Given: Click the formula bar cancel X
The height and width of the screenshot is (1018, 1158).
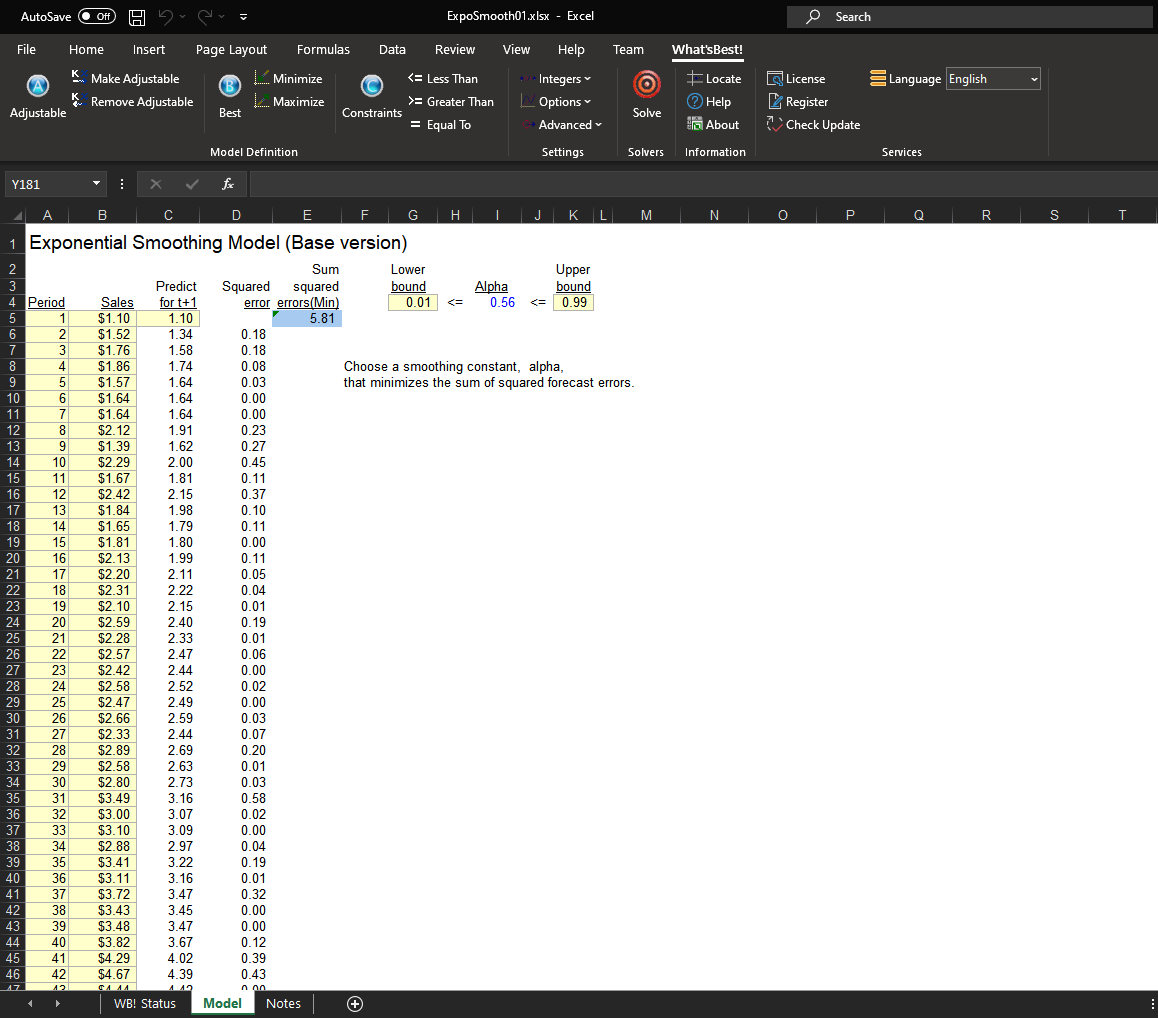Looking at the screenshot, I should [156, 184].
